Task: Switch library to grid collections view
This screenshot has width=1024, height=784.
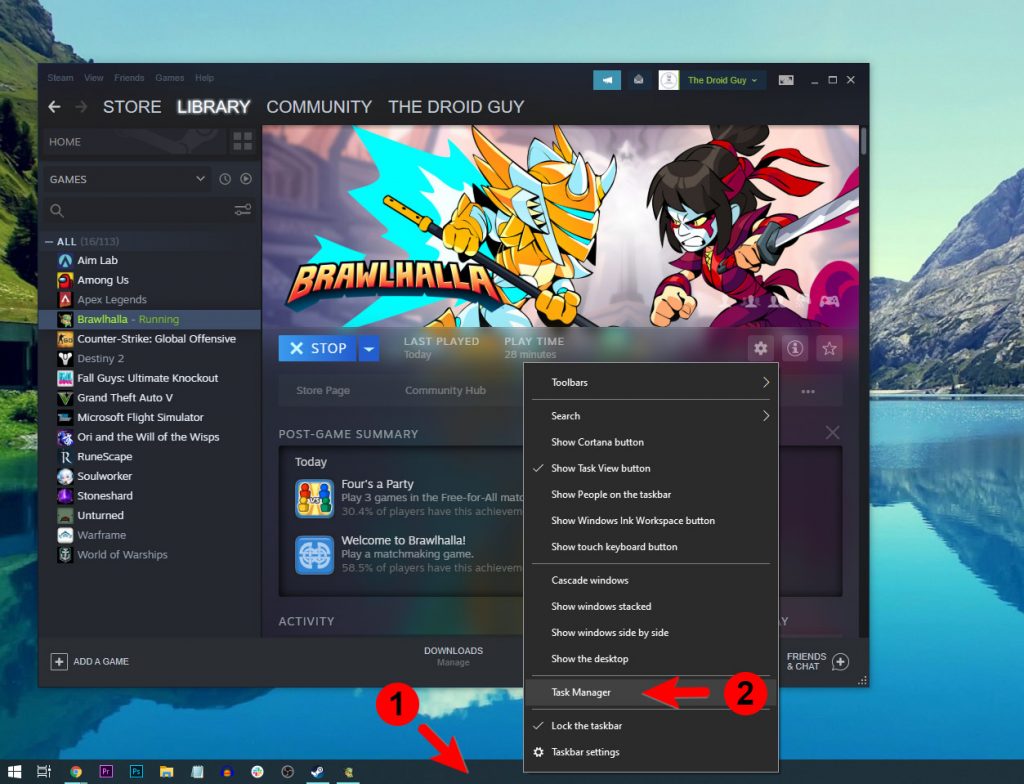Action: pyautogui.click(x=242, y=141)
